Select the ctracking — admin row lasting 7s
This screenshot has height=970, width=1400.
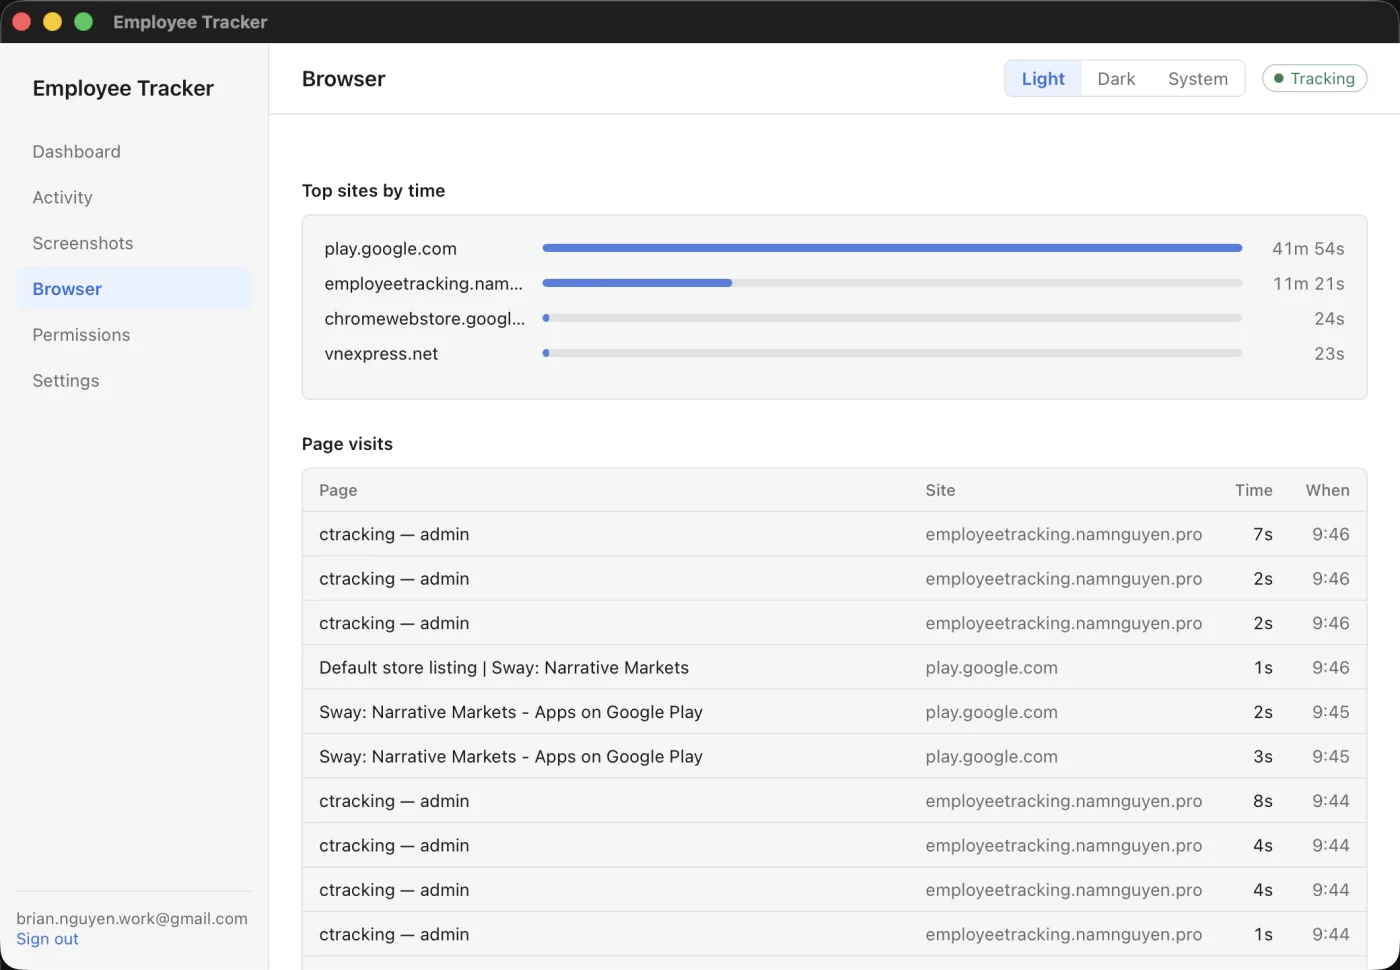(x=834, y=534)
